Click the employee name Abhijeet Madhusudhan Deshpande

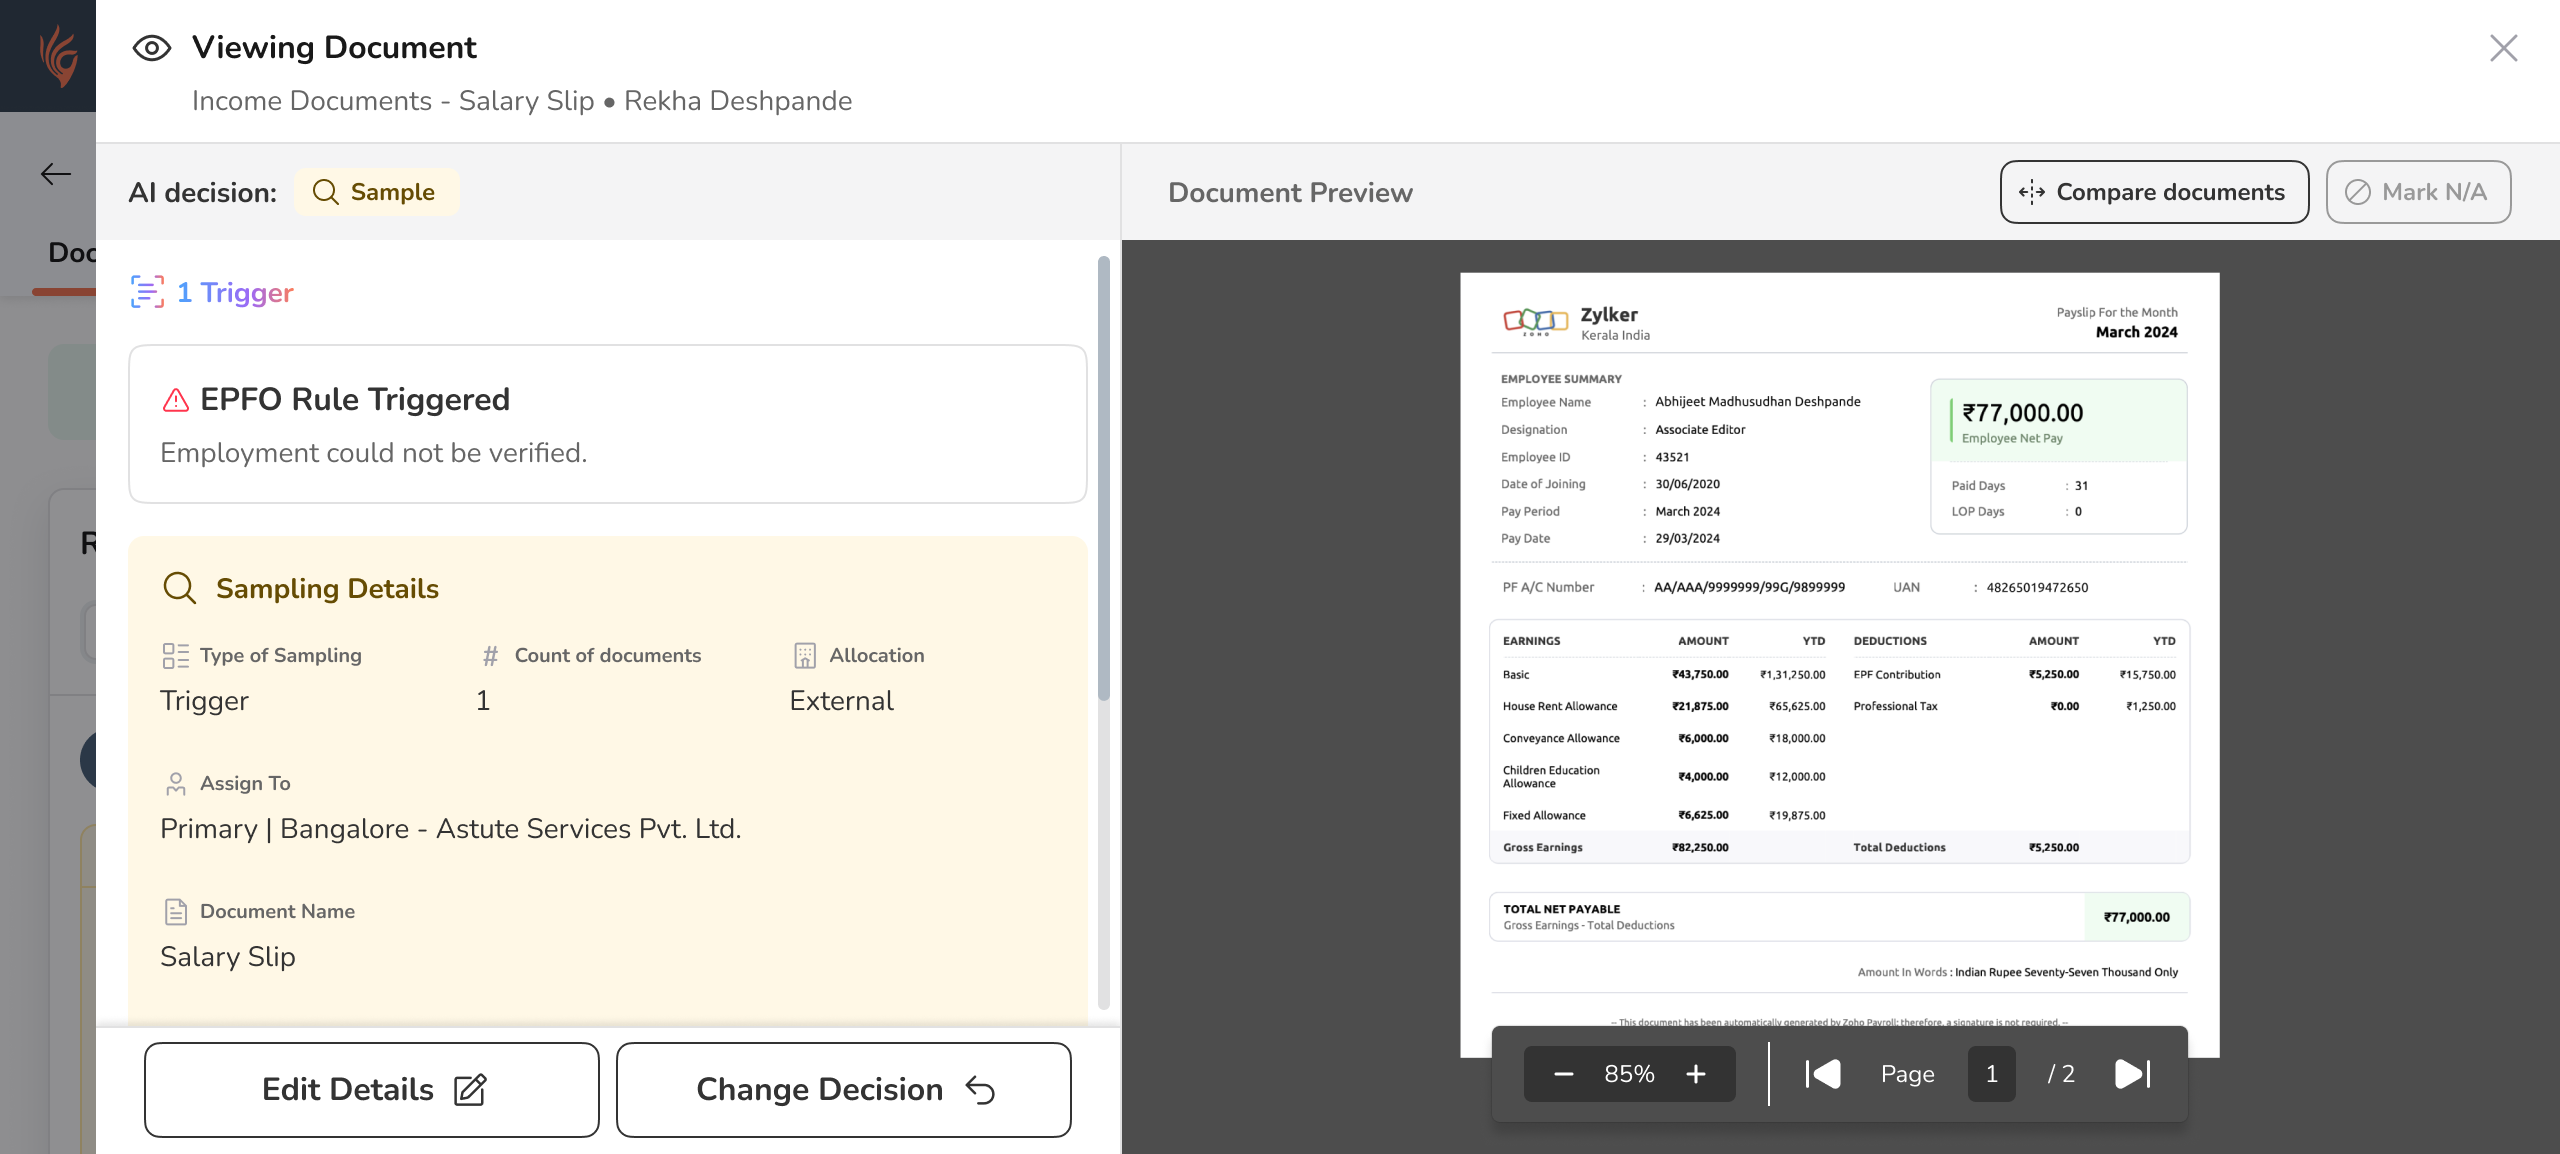point(1757,402)
